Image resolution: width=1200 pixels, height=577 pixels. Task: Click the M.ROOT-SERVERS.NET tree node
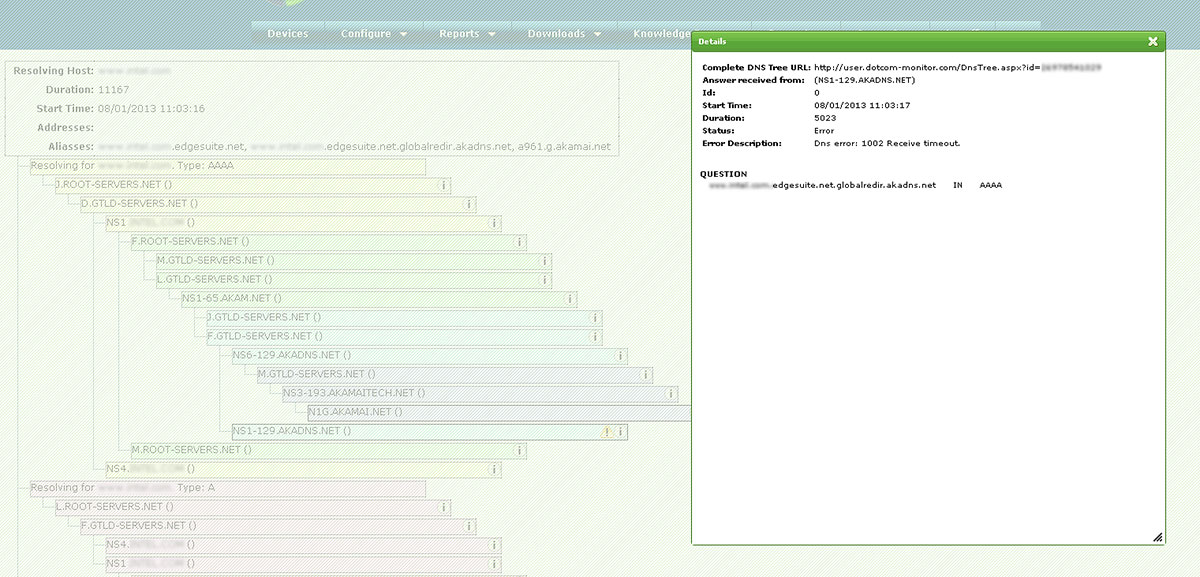[328, 450]
